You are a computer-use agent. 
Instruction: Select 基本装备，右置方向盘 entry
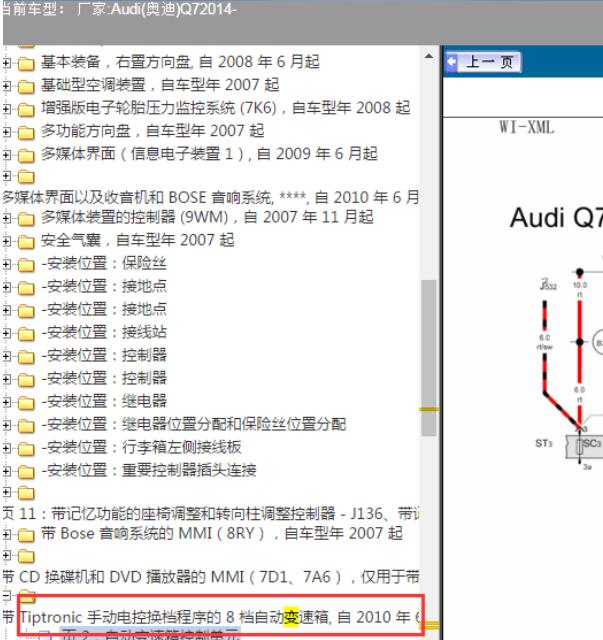pyautogui.click(x=180, y=62)
